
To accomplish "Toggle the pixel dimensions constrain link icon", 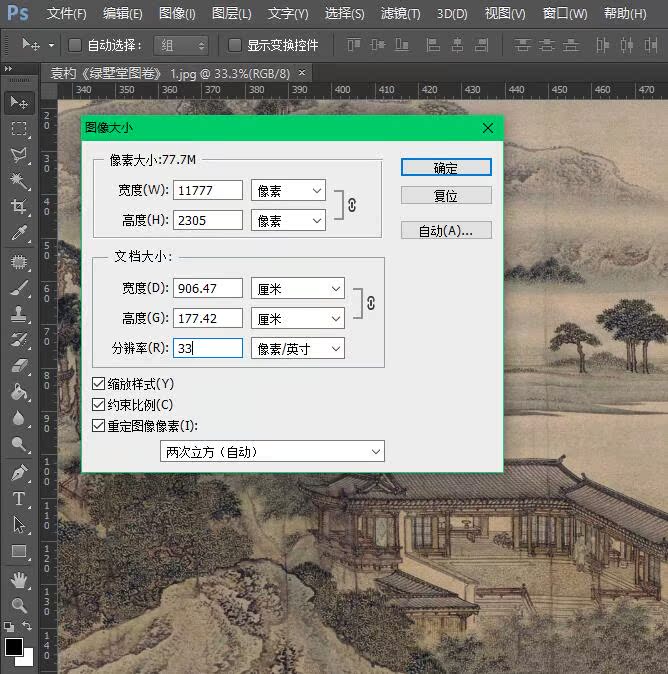I will click(352, 205).
